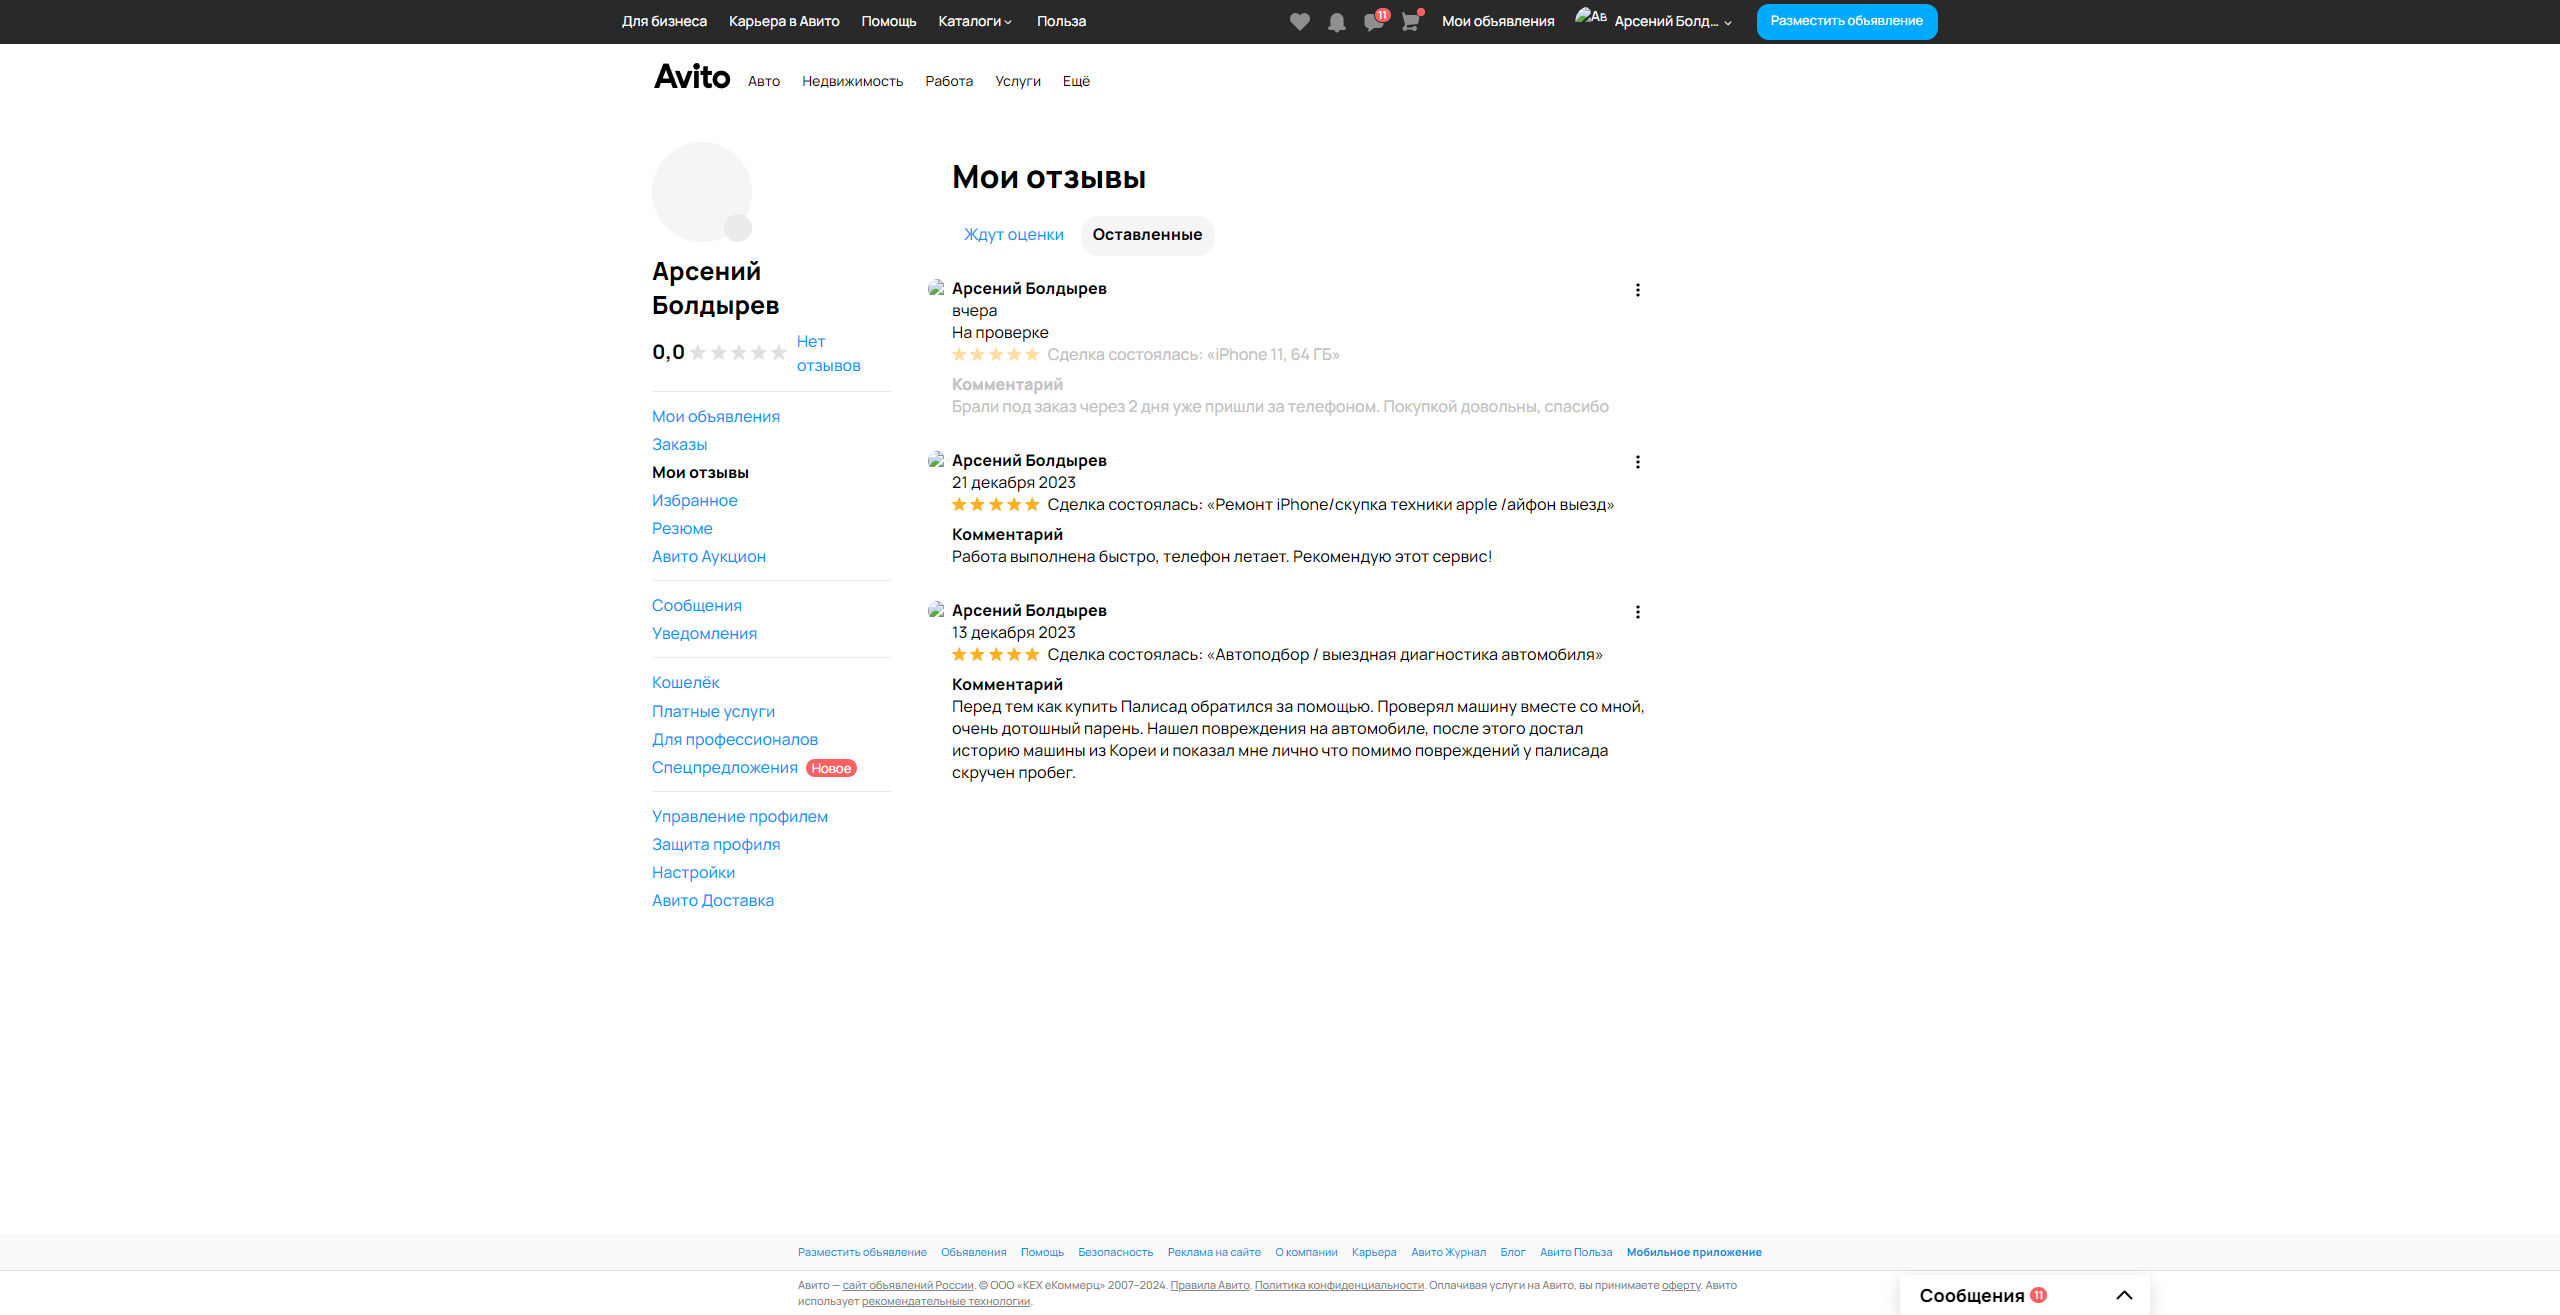The image size is (2560, 1315).
Task: Go to Настройки in sidebar
Action: coord(693,872)
